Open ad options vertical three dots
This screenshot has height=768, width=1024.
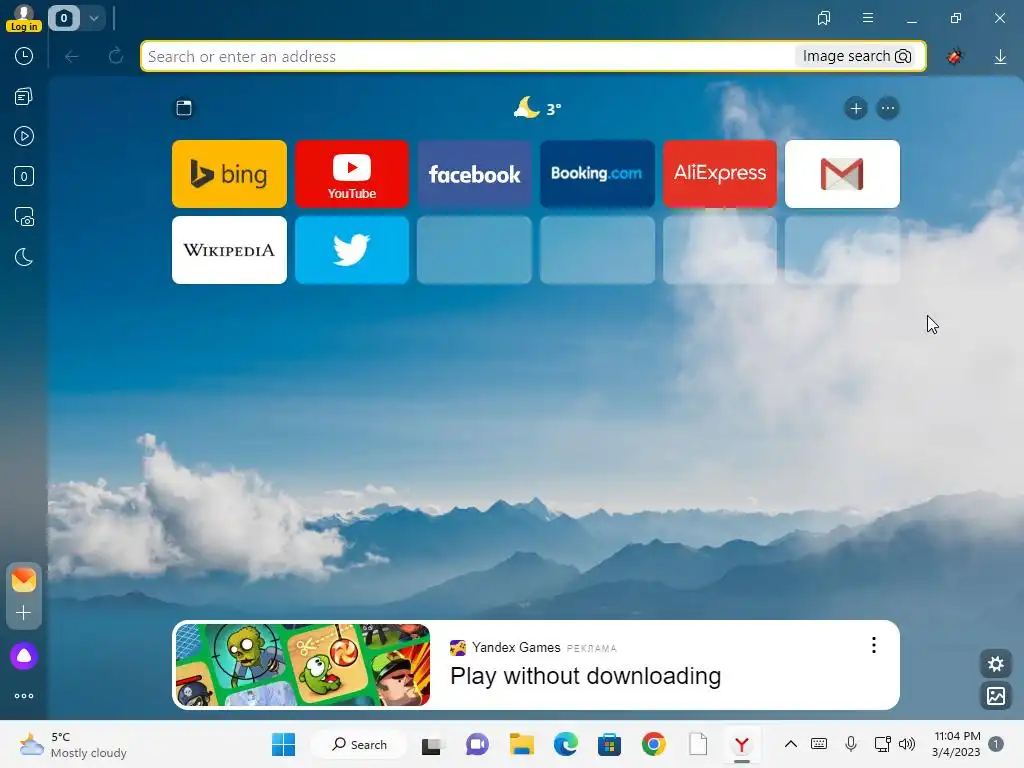(x=874, y=645)
